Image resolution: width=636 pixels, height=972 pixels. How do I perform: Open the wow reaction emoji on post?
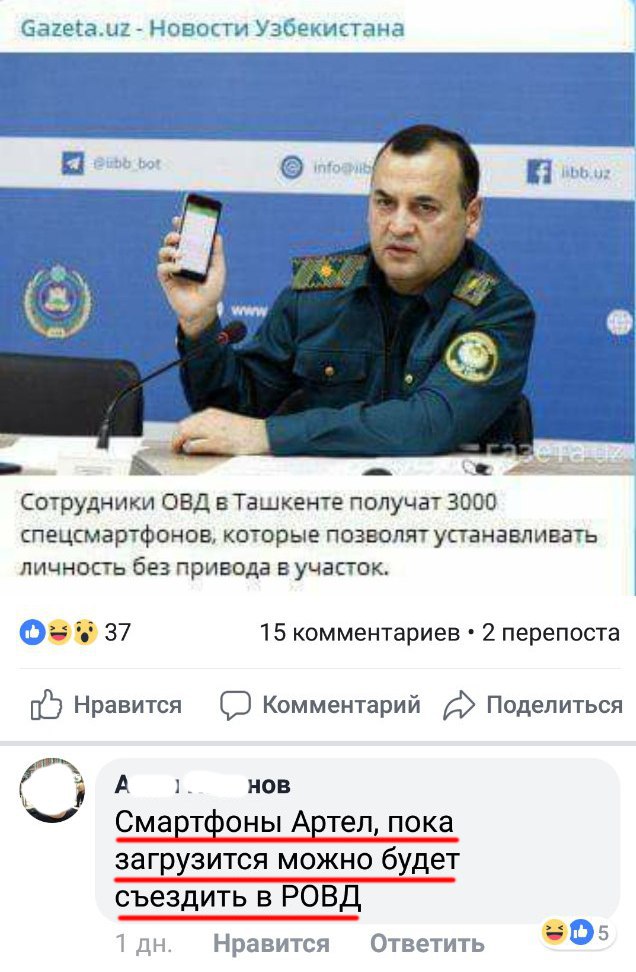[86, 632]
